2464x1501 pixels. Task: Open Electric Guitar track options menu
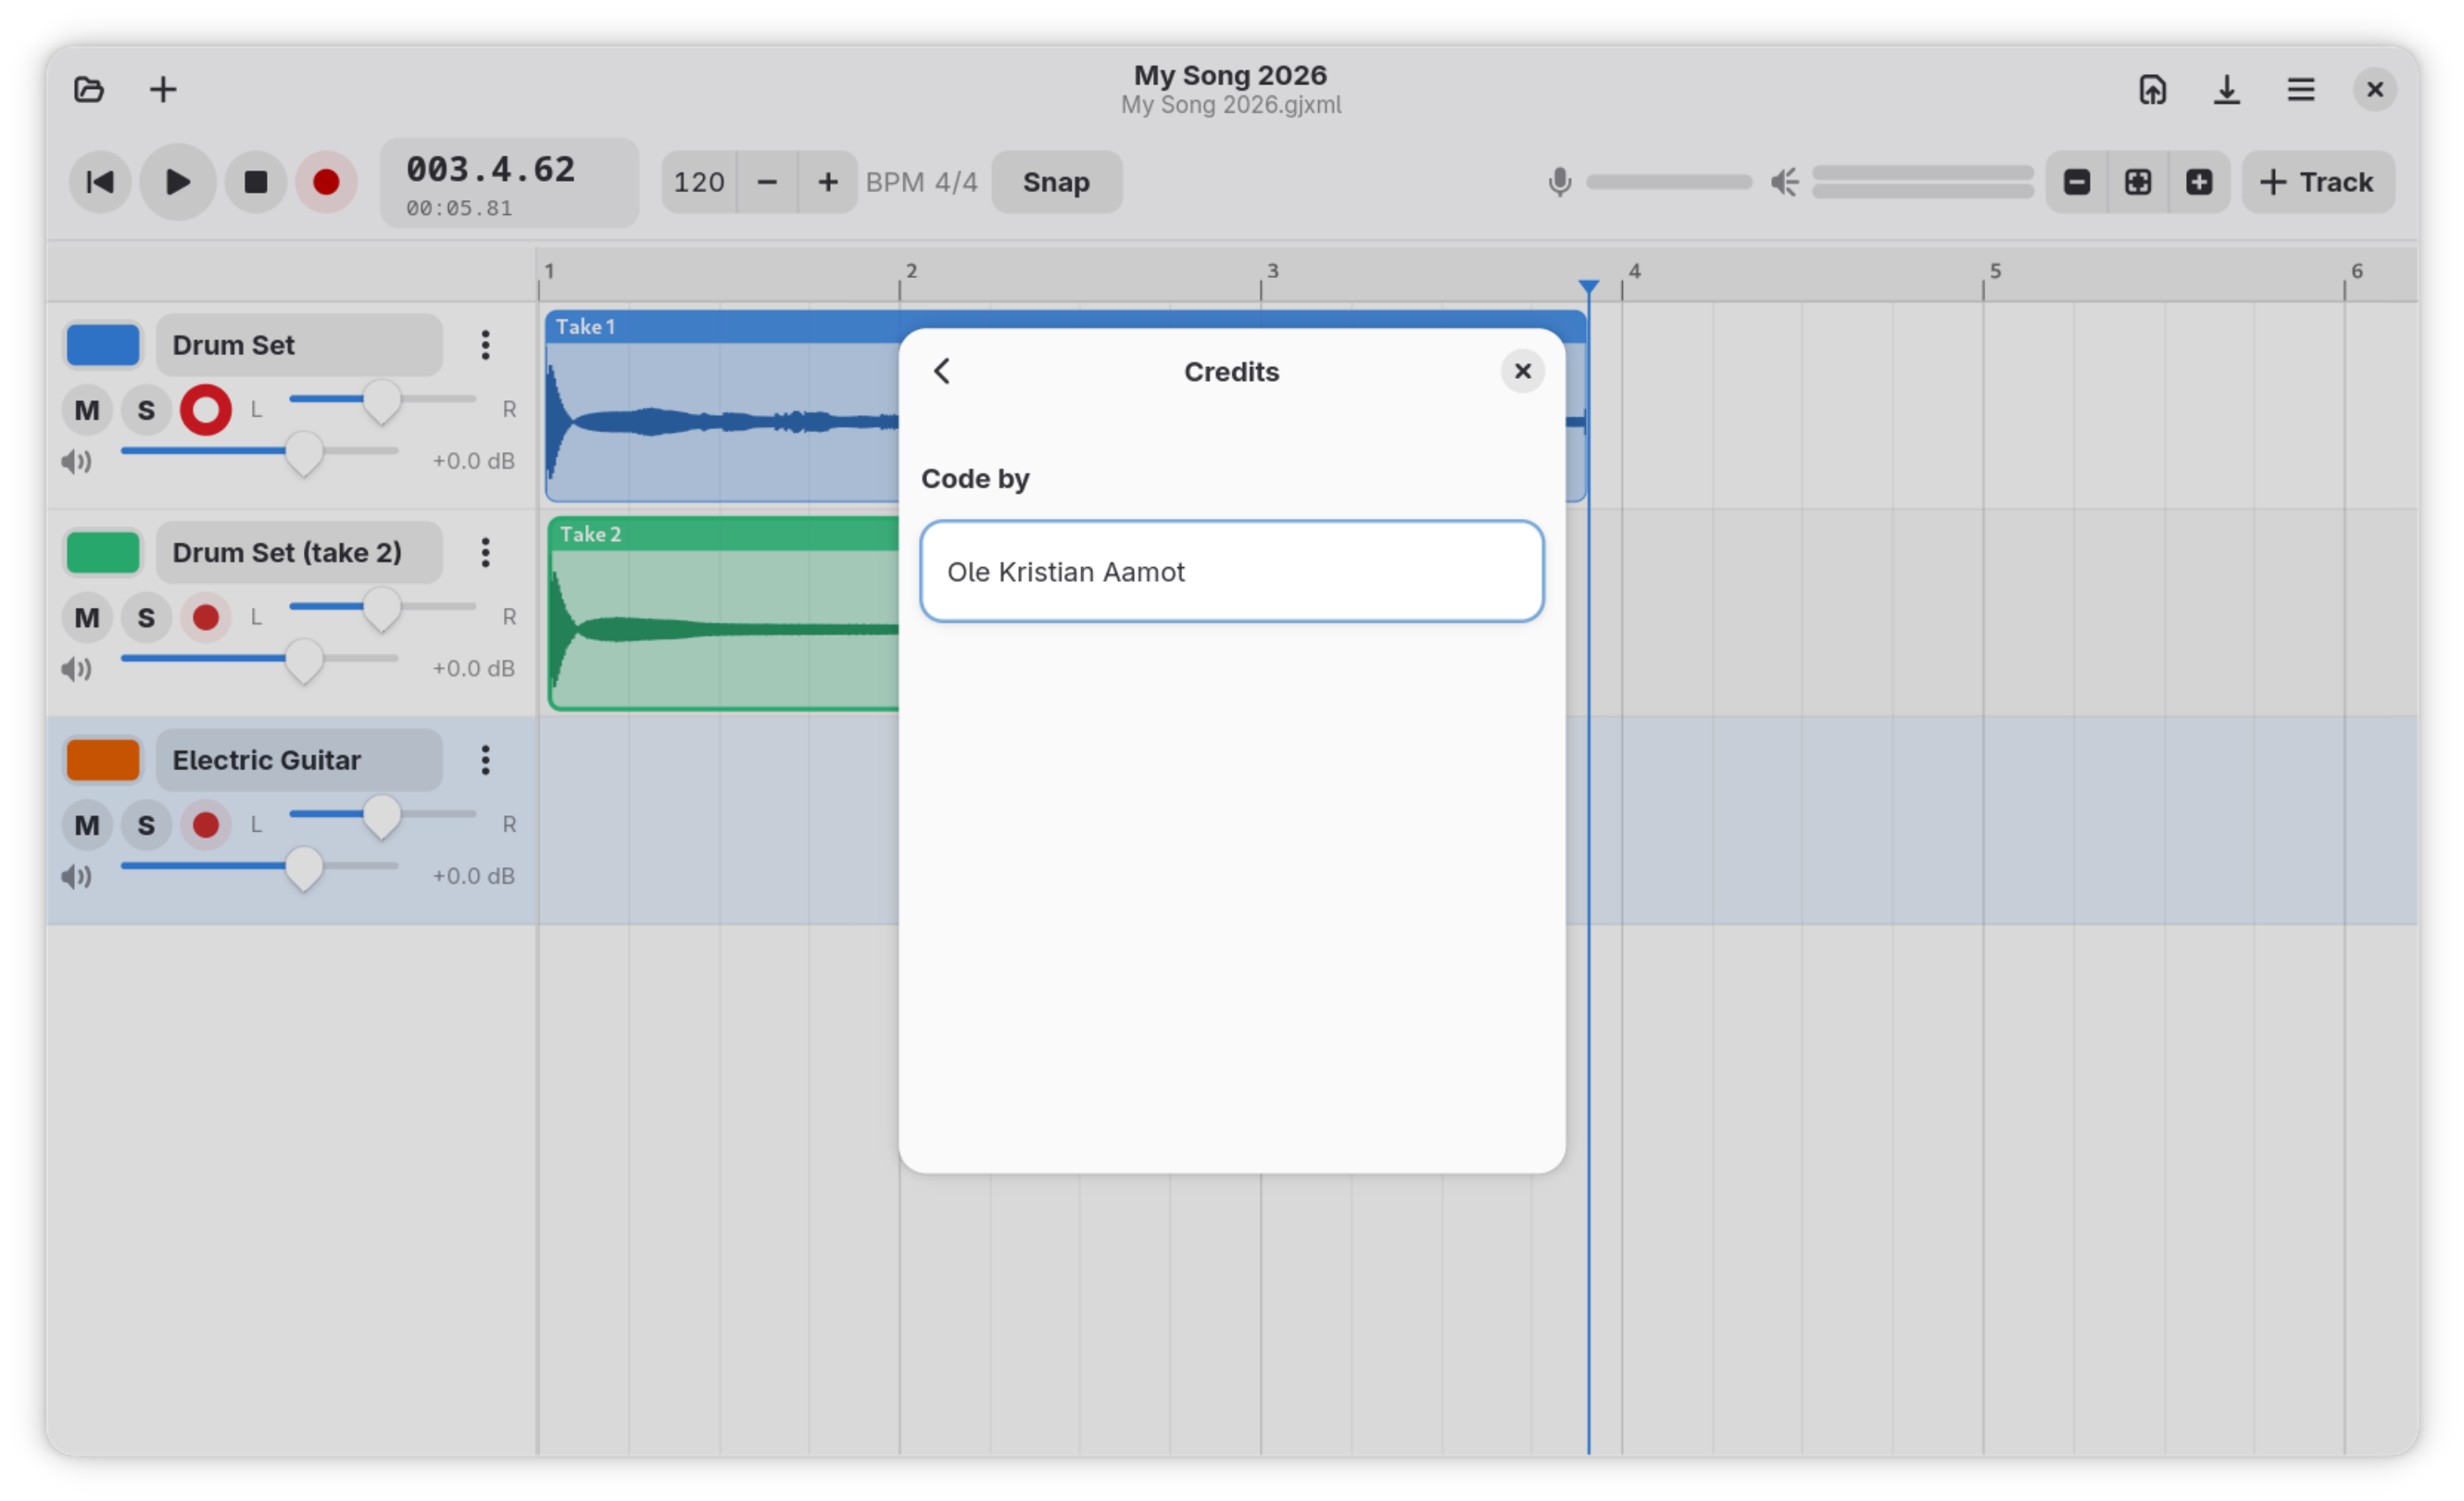click(485, 760)
